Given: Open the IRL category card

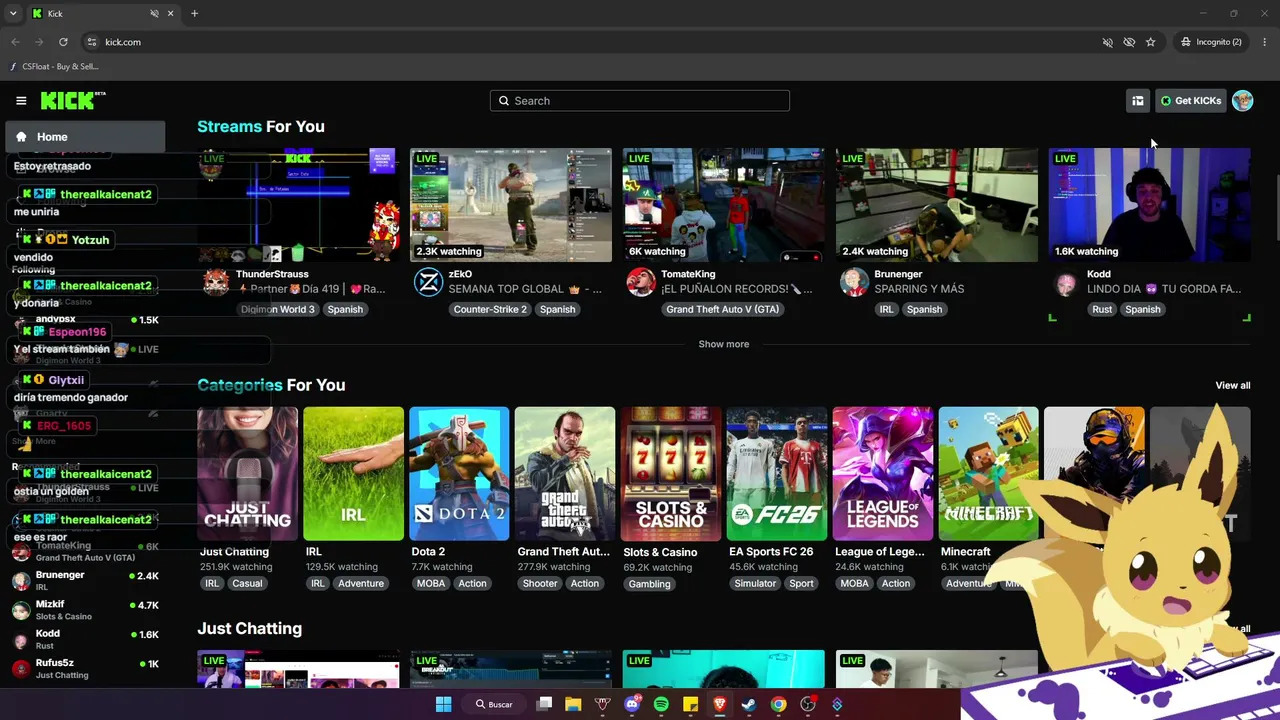Looking at the screenshot, I should 353,473.
